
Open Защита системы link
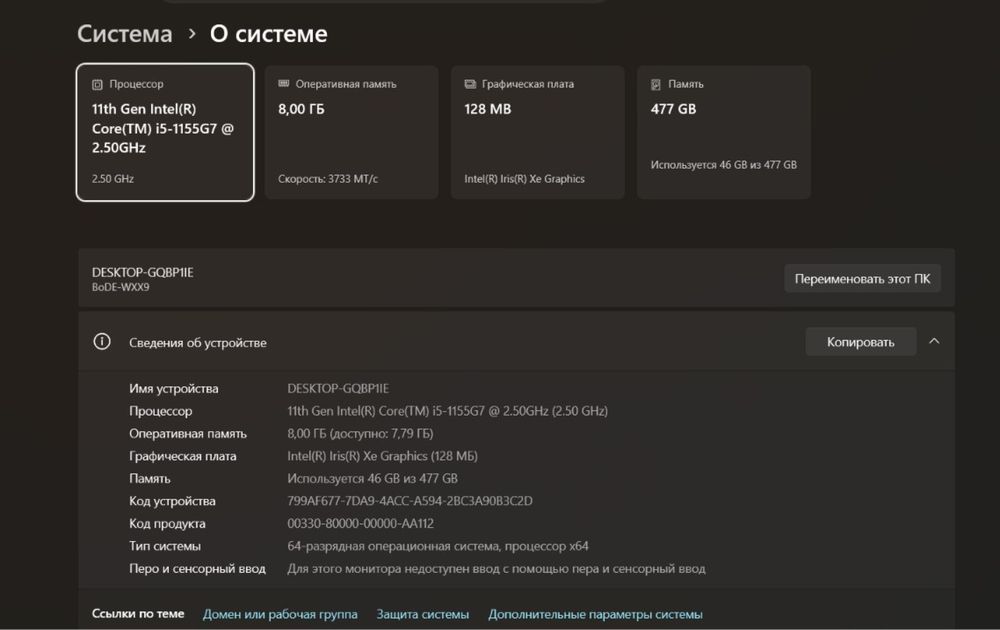(423, 614)
